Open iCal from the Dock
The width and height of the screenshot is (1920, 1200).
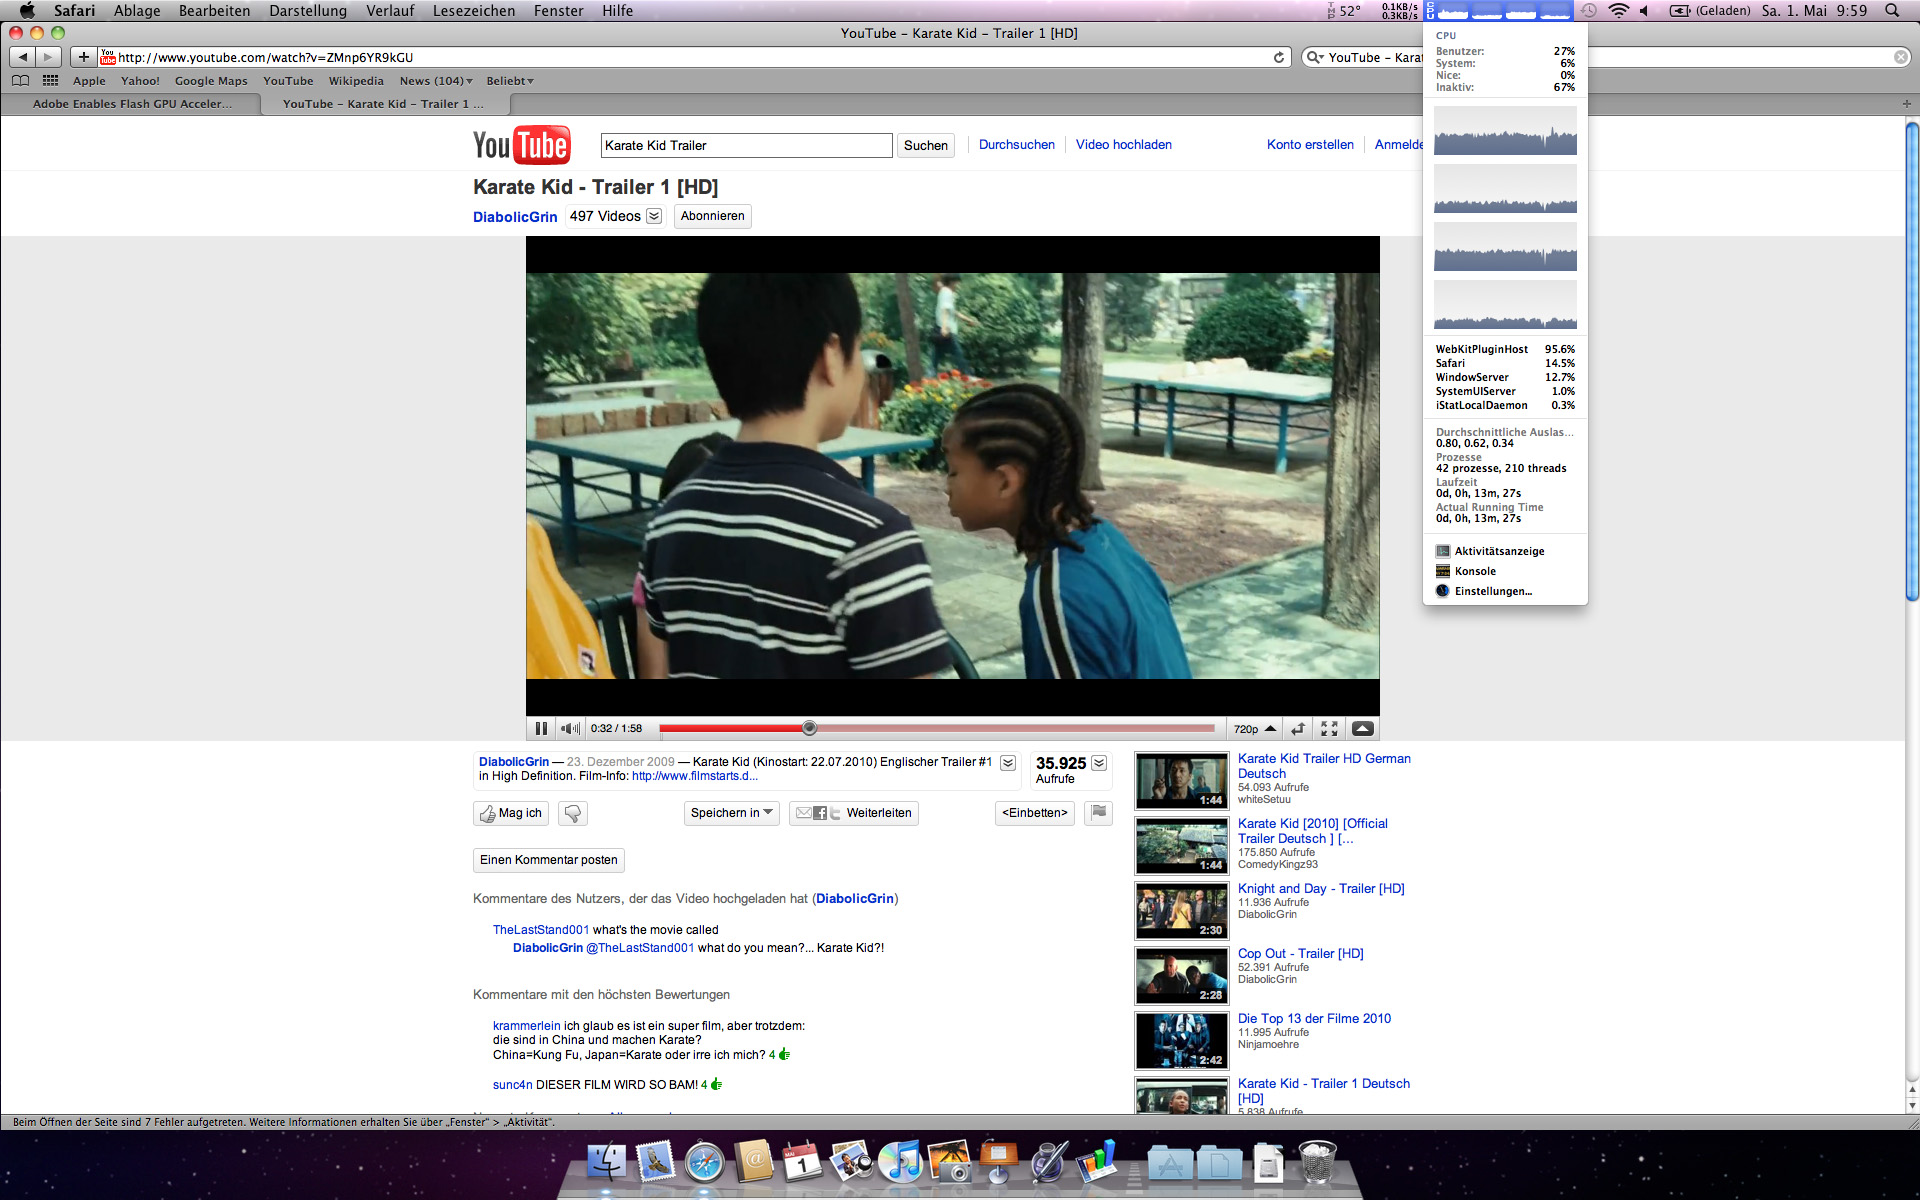802,1163
